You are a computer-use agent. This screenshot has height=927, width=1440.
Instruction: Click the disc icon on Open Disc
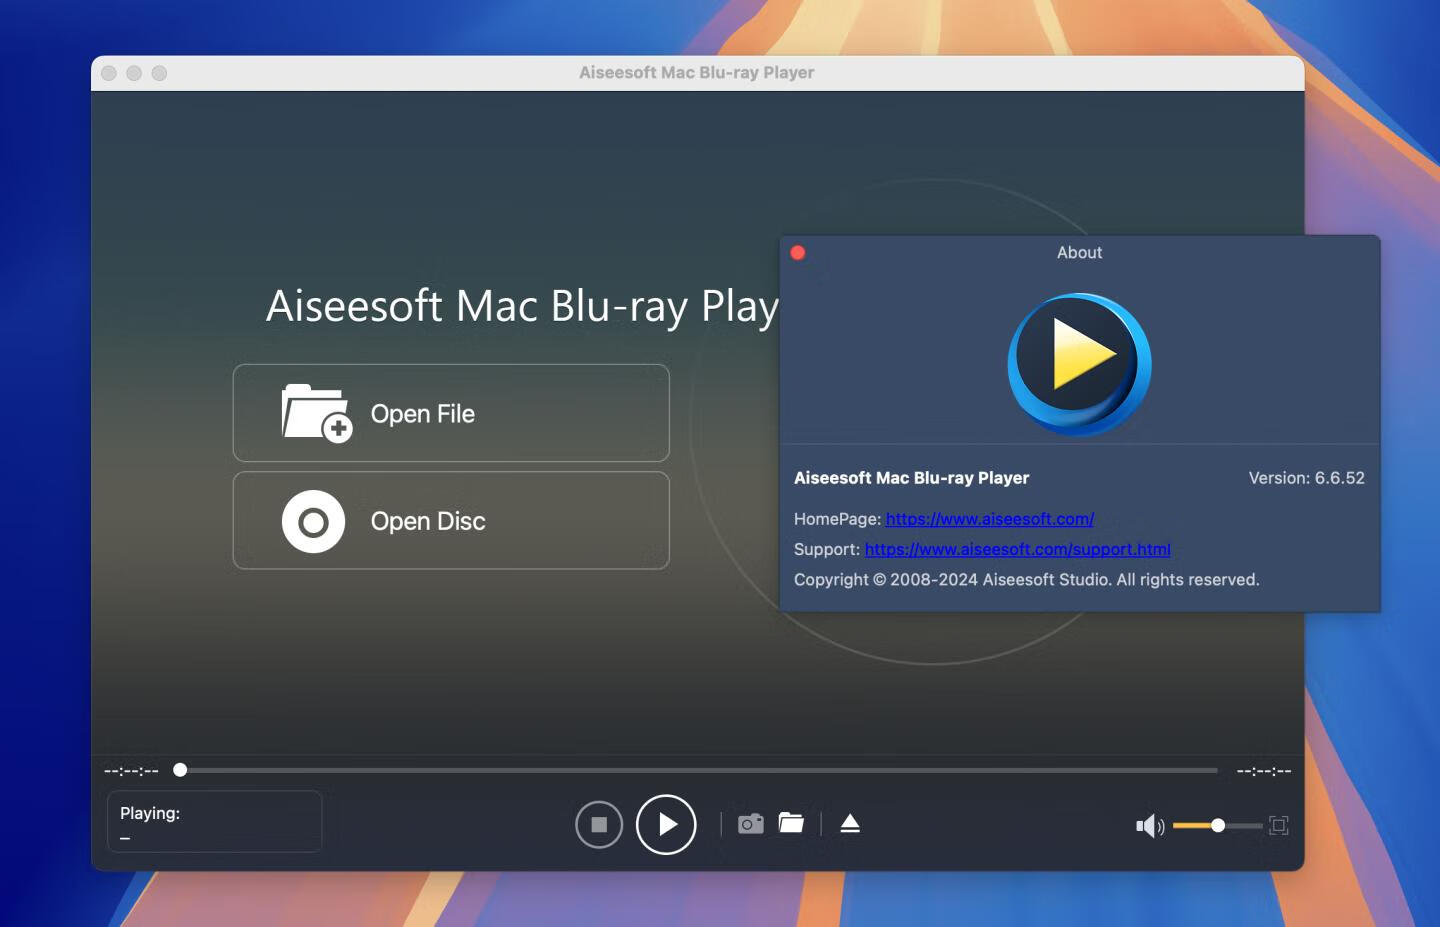point(313,521)
